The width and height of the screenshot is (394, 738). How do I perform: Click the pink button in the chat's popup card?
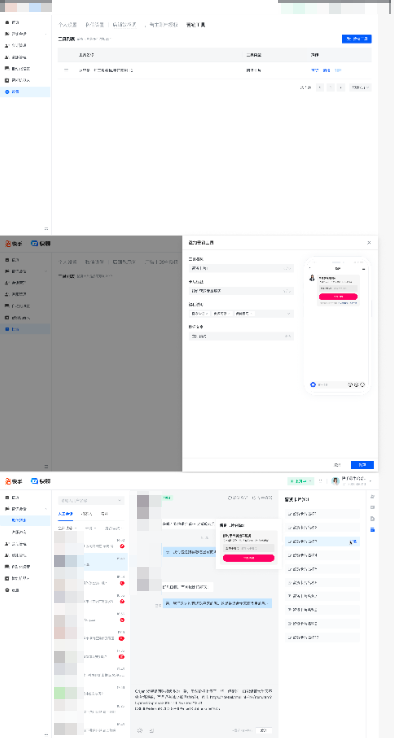(x=249, y=558)
